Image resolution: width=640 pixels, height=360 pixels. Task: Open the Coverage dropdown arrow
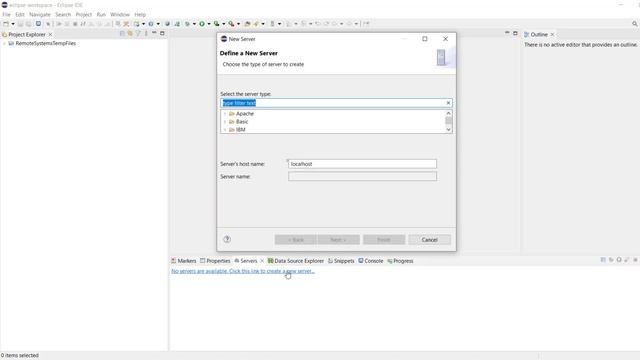(223, 24)
